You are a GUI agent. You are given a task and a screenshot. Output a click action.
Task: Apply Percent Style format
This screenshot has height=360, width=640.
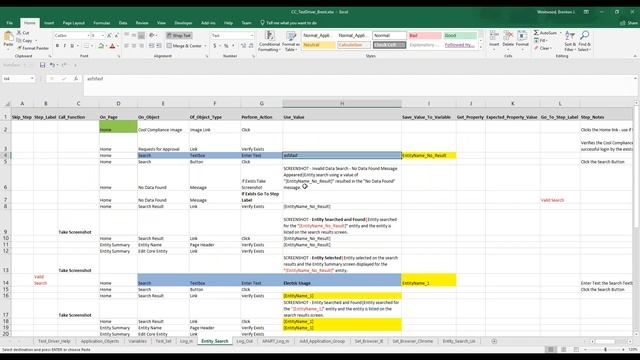(226, 46)
